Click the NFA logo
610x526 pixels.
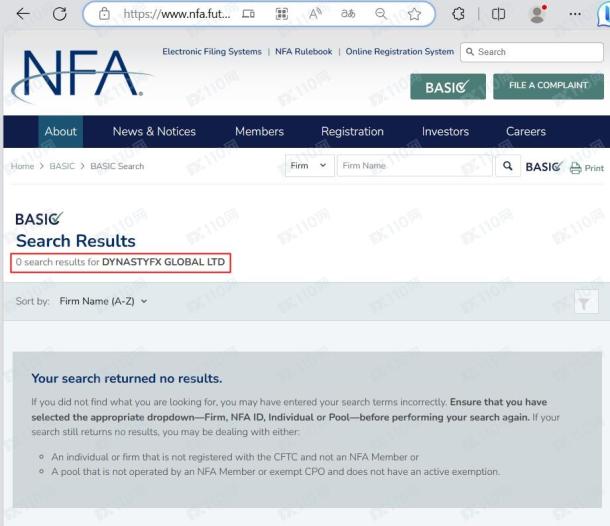(x=81, y=75)
